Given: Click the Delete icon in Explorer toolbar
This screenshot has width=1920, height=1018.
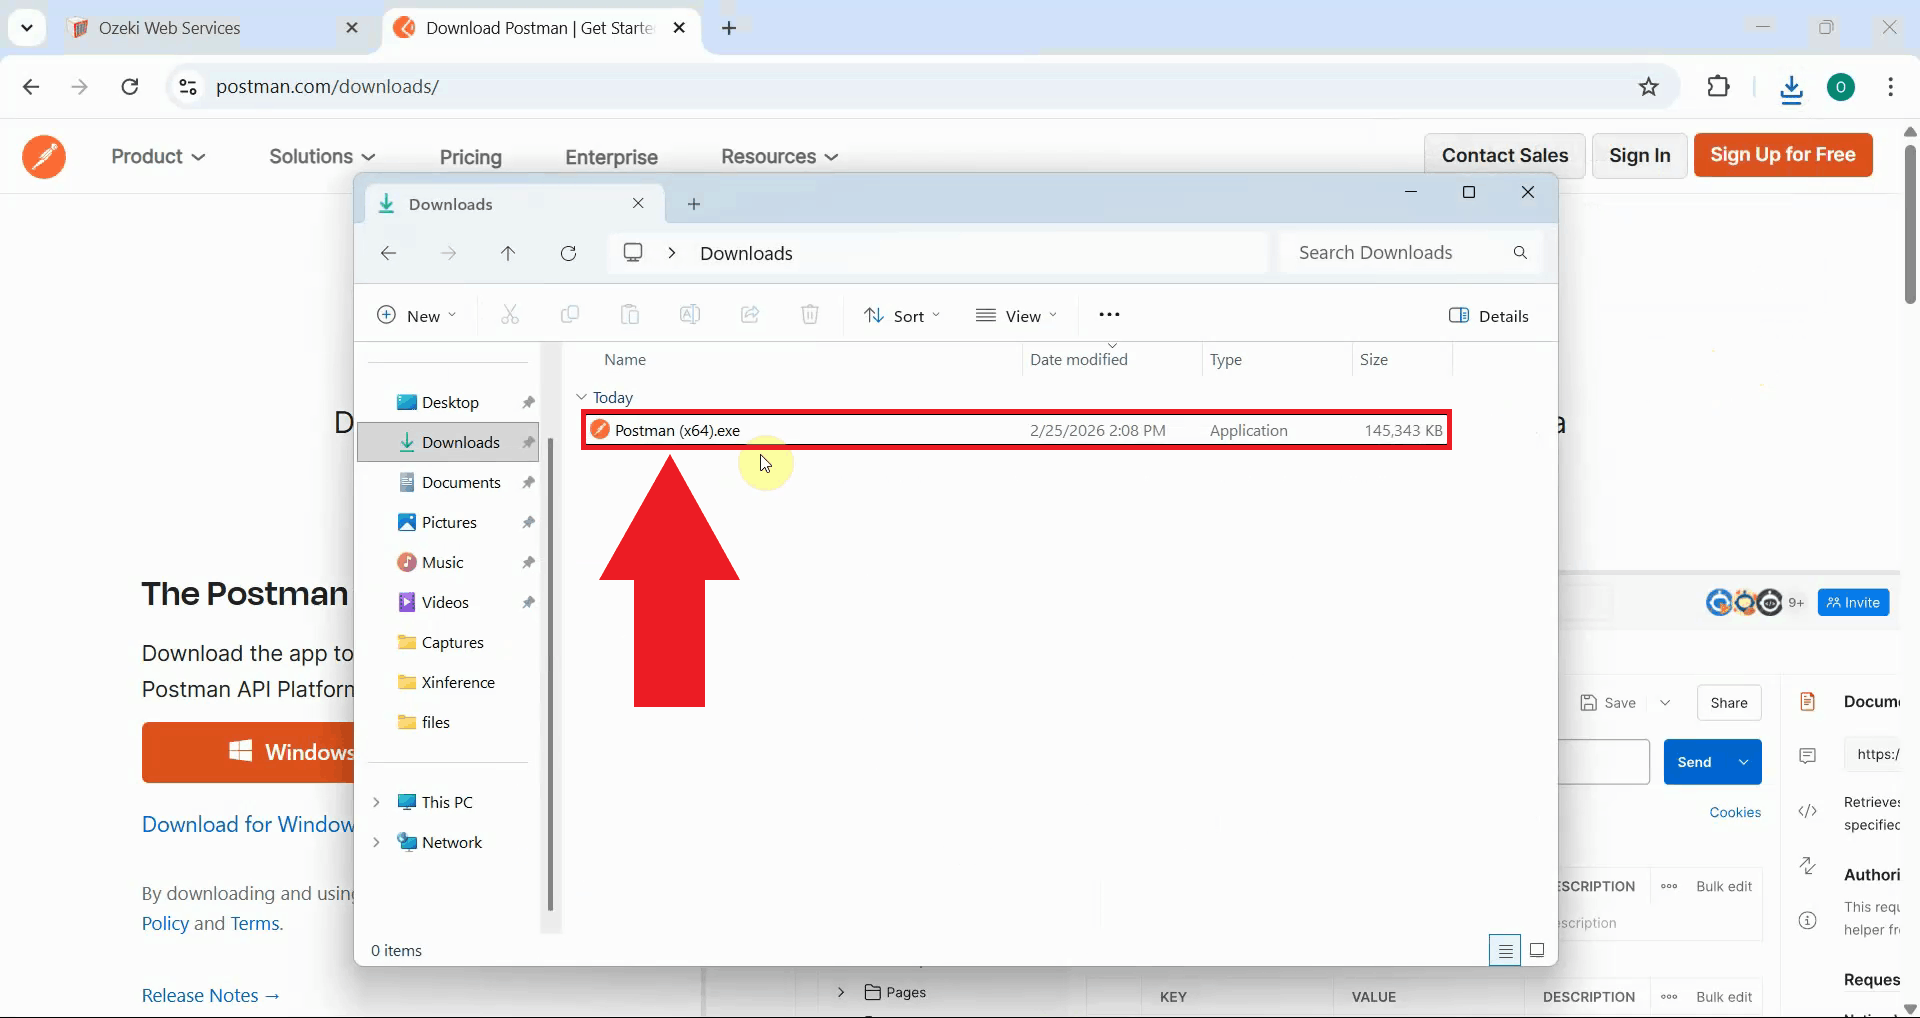Looking at the screenshot, I should 810,315.
